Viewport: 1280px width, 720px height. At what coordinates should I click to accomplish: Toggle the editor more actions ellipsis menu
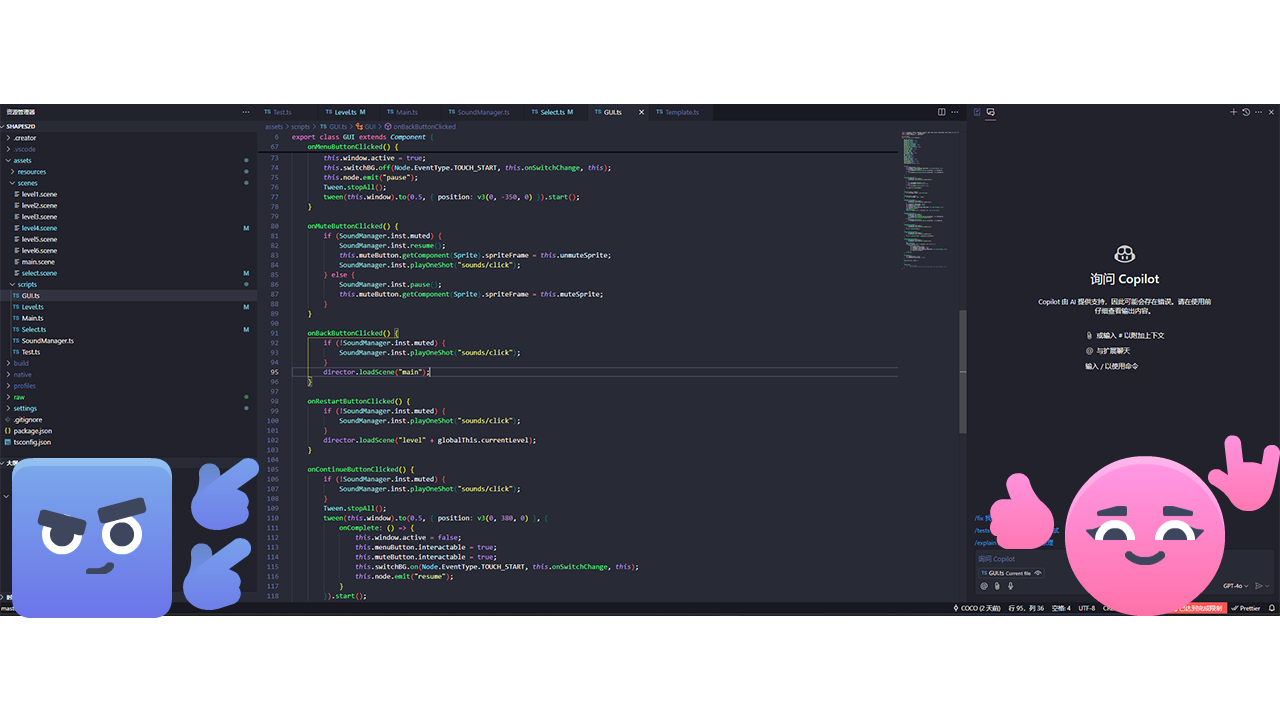click(x=954, y=112)
